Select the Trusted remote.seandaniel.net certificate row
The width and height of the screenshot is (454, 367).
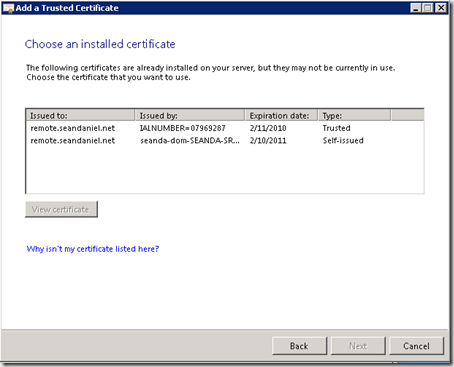pyautogui.click(x=225, y=128)
